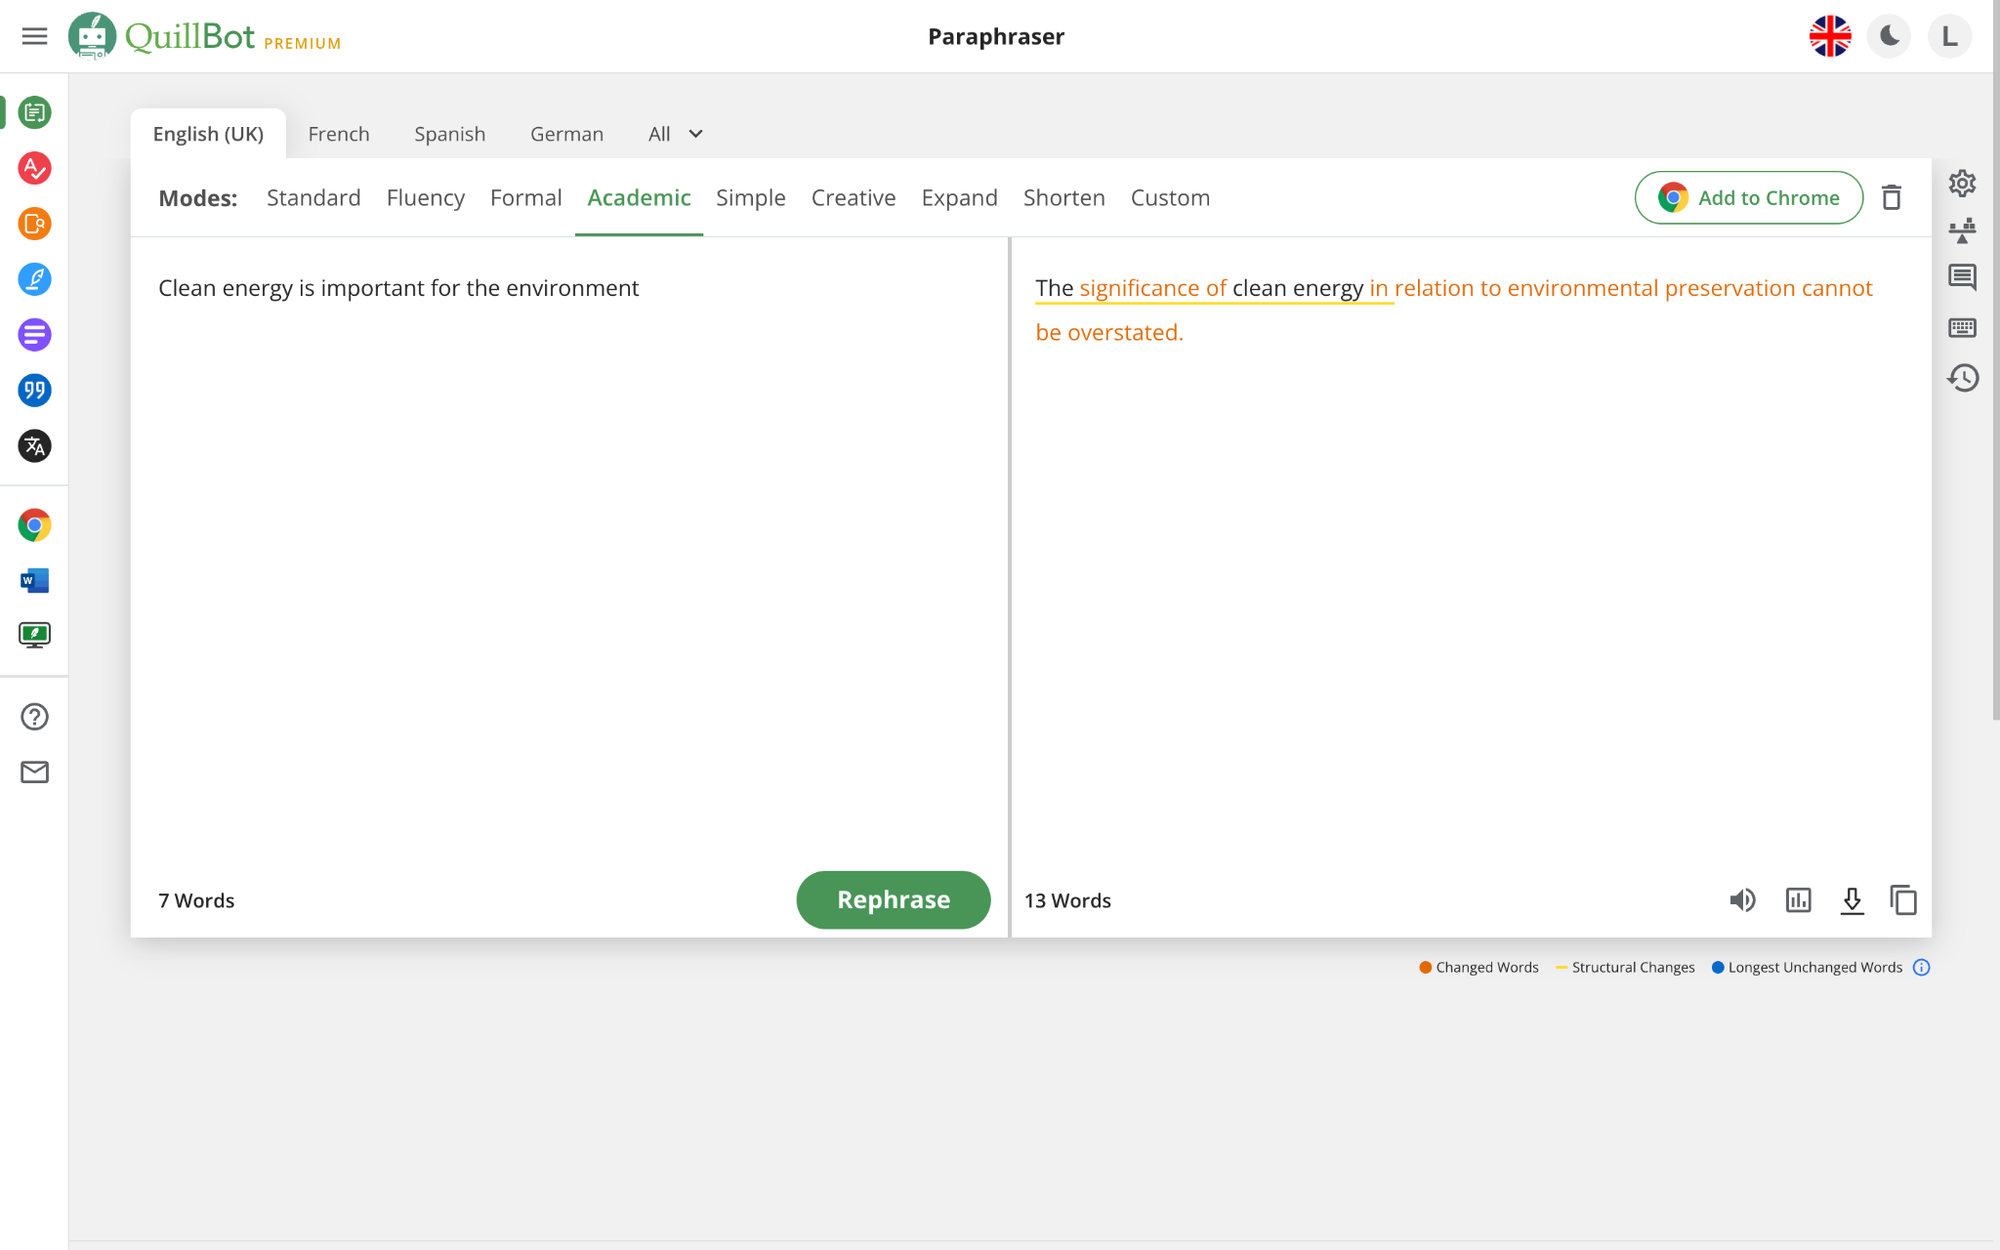
Task: Listen to the paraphrased text aloud
Action: pos(1742,900)
